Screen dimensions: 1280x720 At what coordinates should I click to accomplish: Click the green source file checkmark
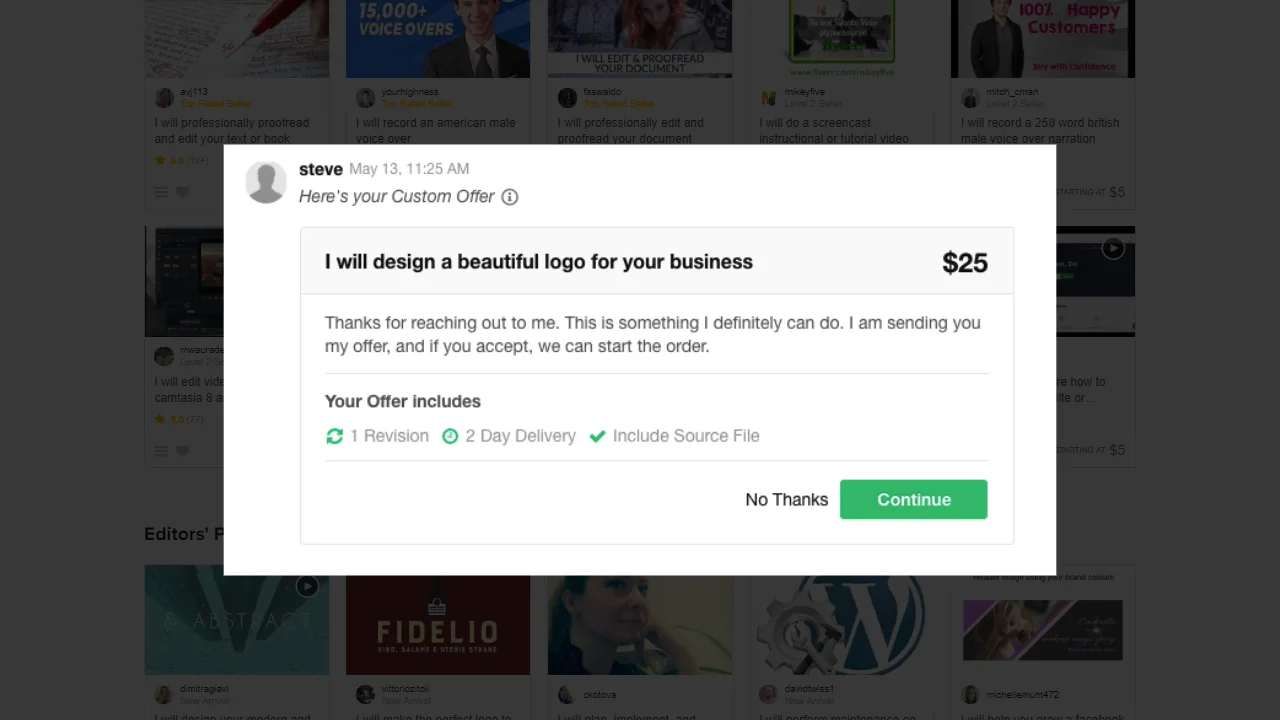(598, 436)
